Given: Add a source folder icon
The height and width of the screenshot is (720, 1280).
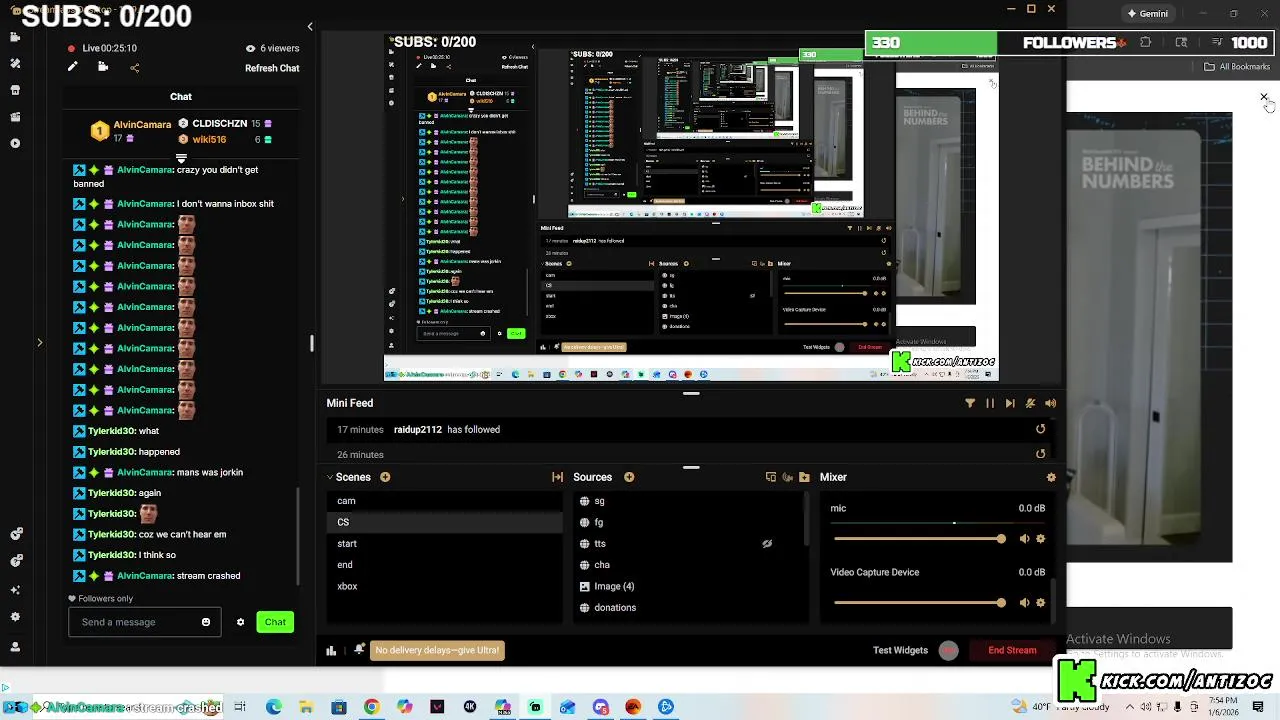Looking at the screenshot, I should click(804, 477).
